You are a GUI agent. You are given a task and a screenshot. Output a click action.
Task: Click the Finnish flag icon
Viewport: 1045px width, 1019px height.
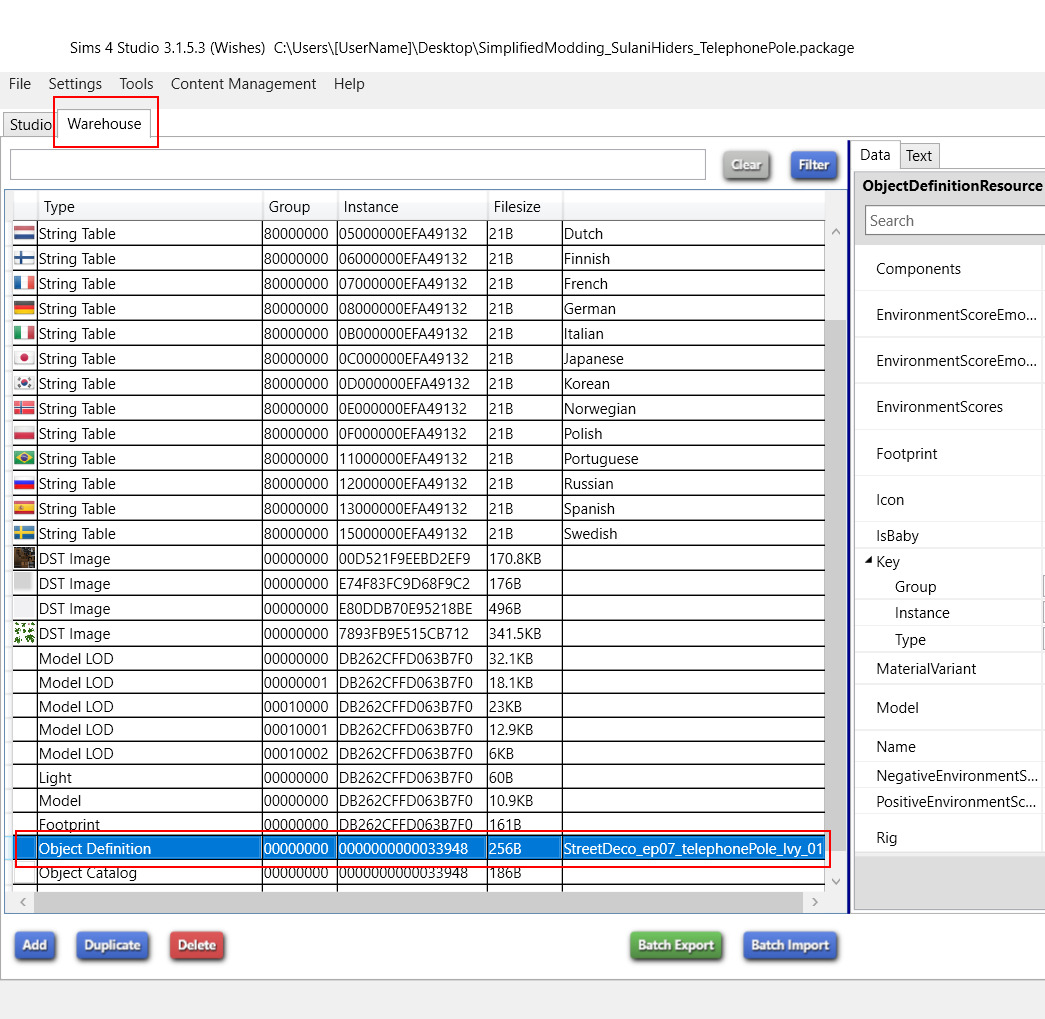tap(24, 258)
